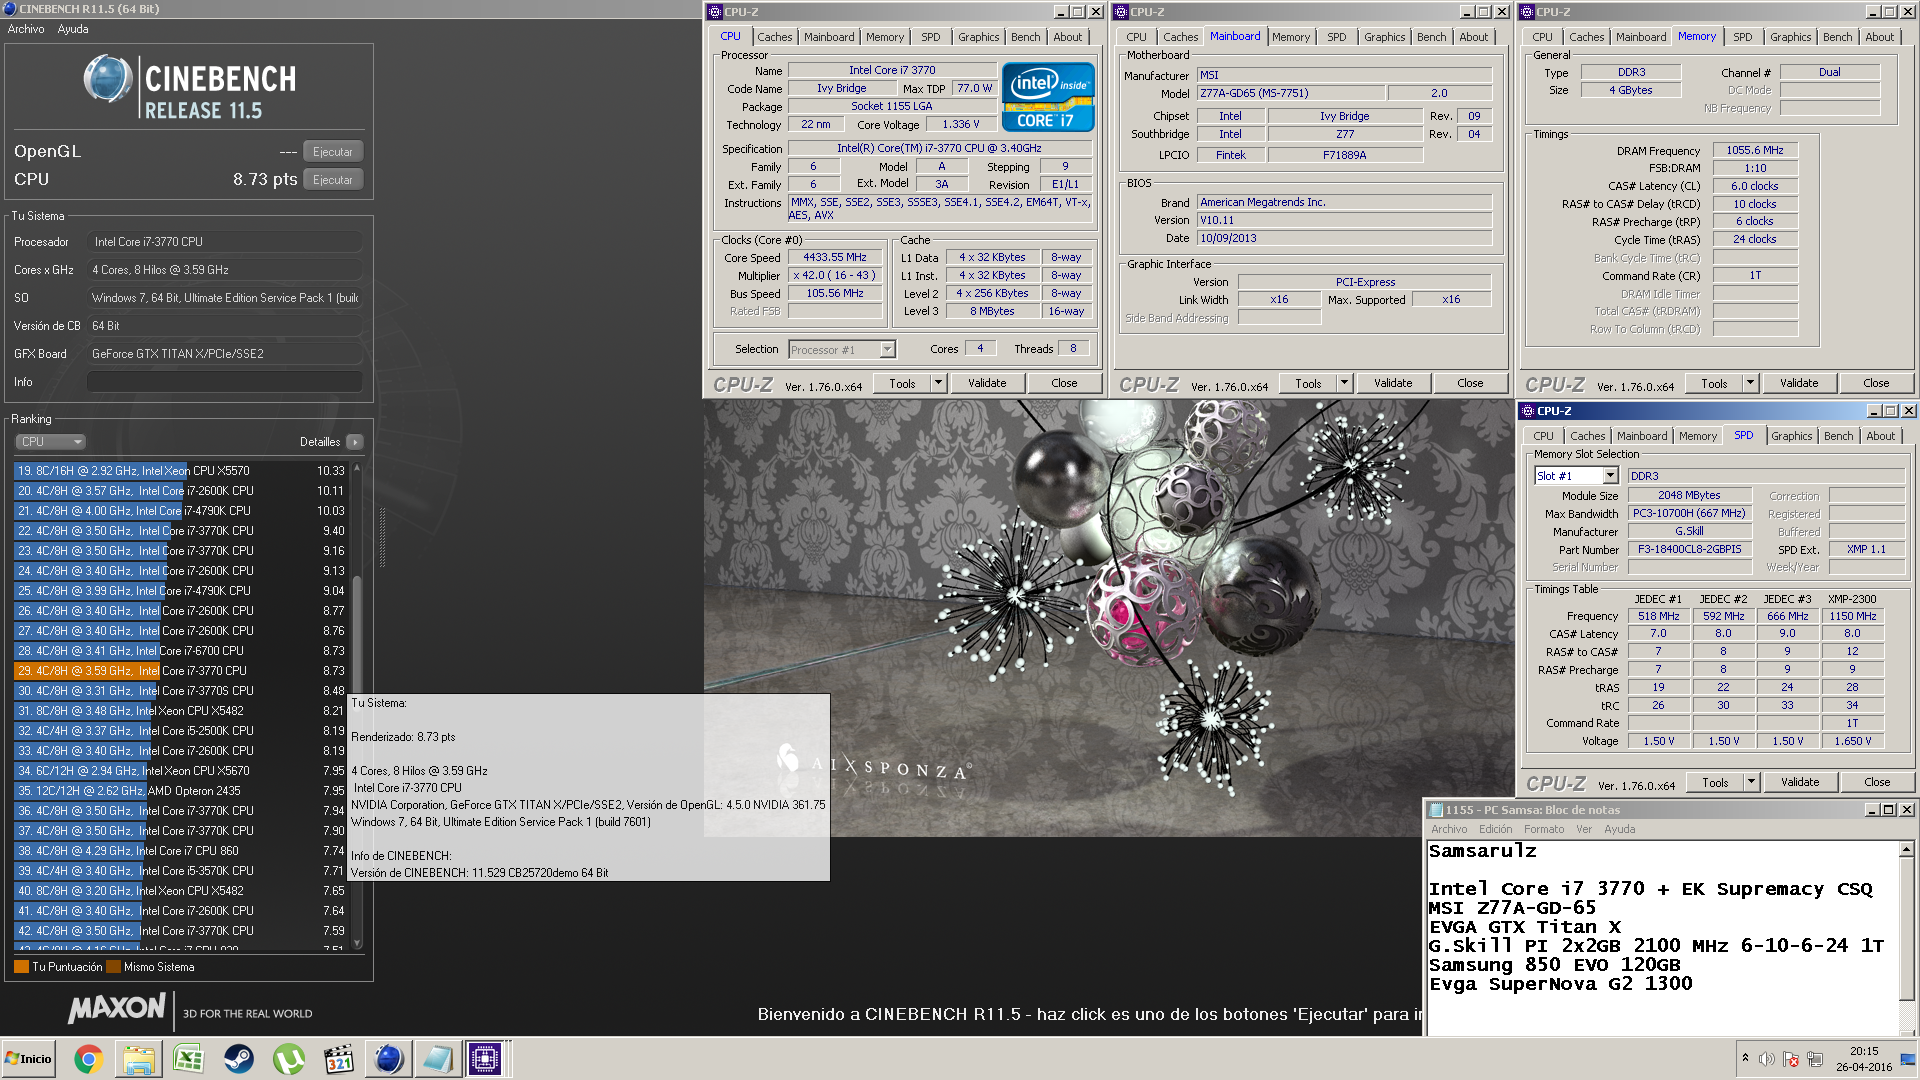
Task: Click the Cinebench title bar icon
Action: pos(10,9)
